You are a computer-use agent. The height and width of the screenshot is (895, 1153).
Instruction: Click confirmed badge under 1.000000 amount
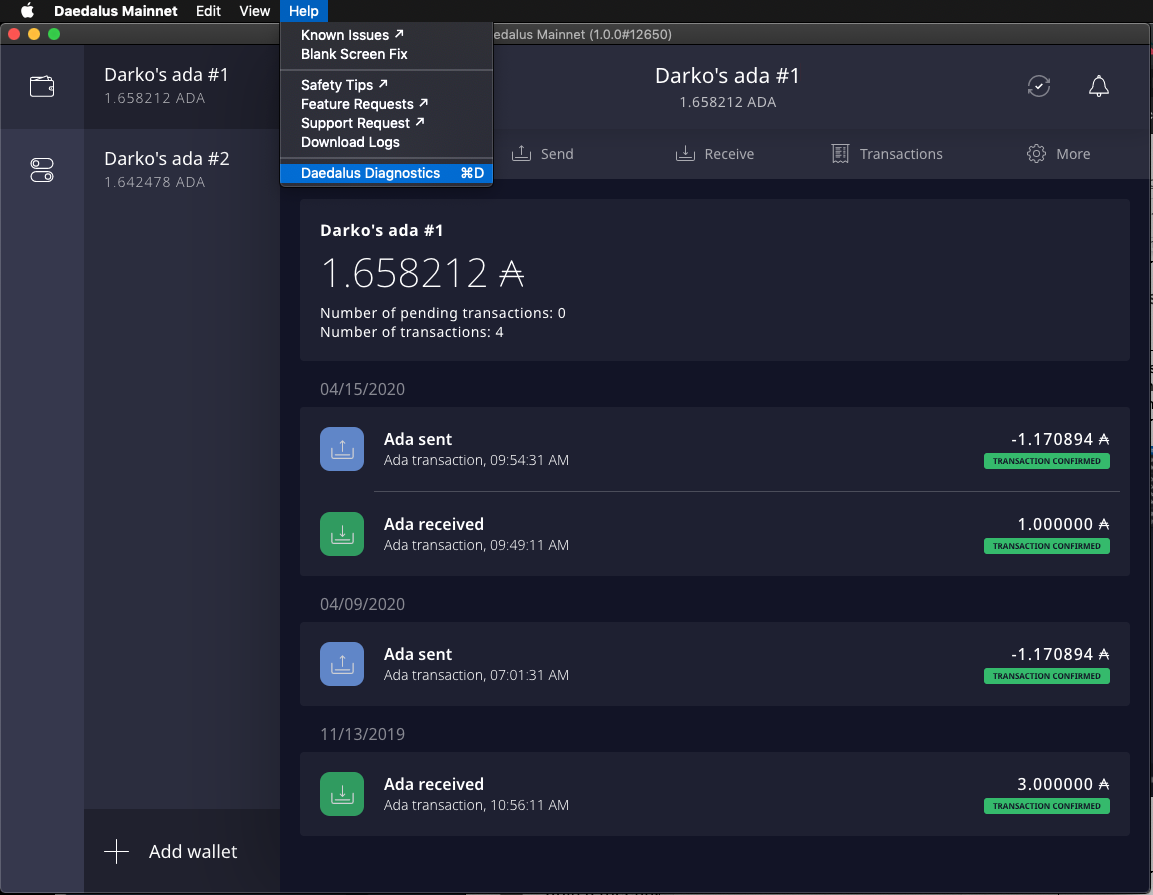click(1046, 546)
